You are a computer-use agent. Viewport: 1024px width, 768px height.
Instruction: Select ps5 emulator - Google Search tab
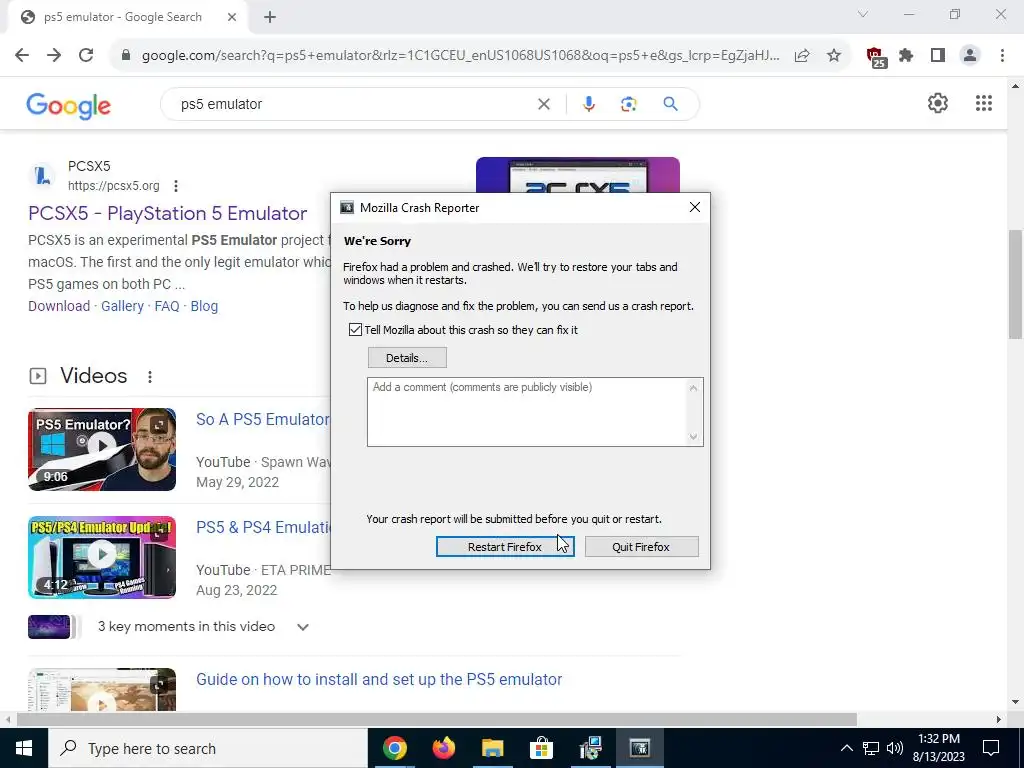coord(124,17)
